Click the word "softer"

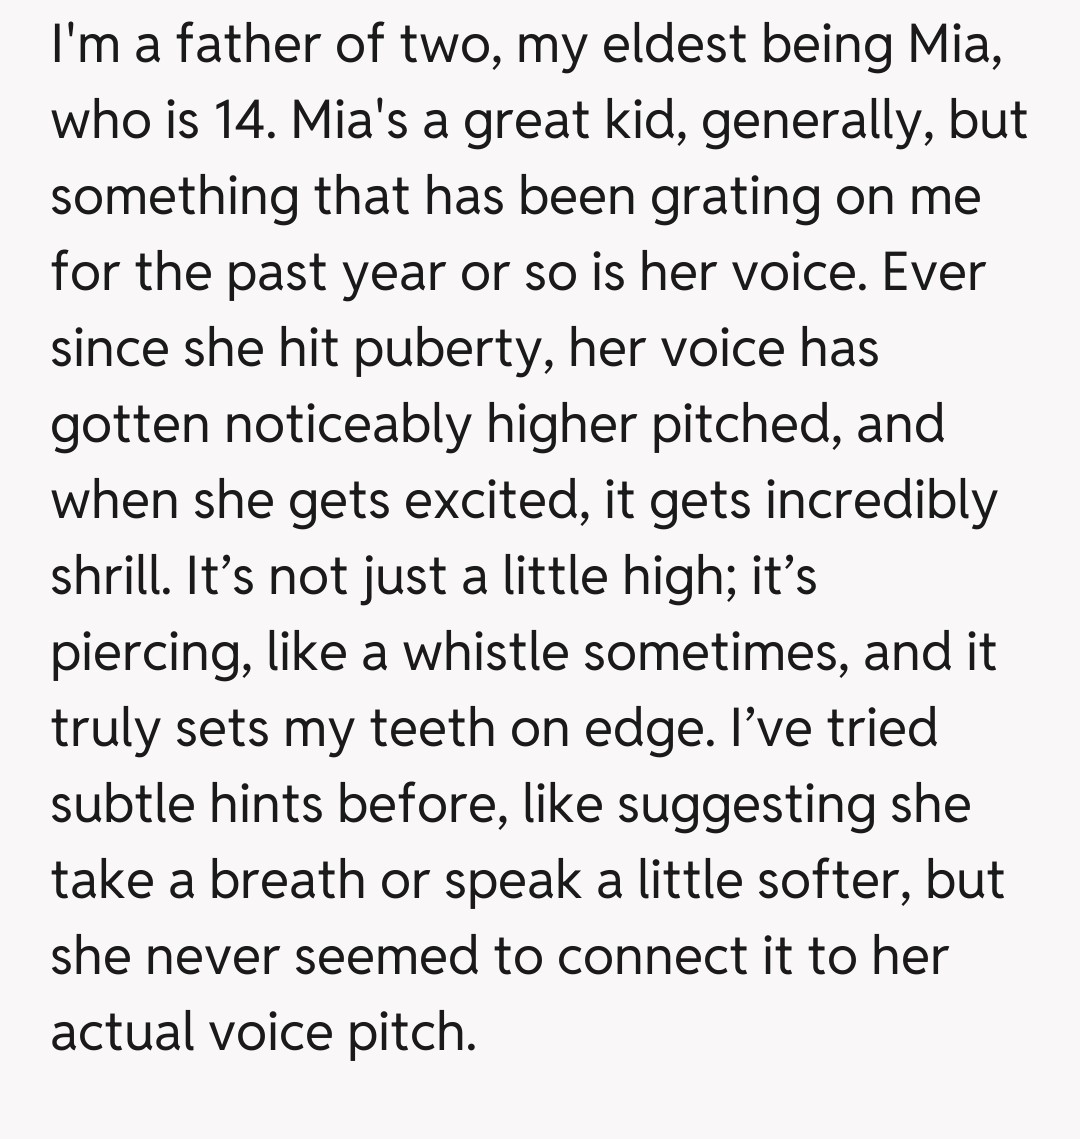coord(832,882)
